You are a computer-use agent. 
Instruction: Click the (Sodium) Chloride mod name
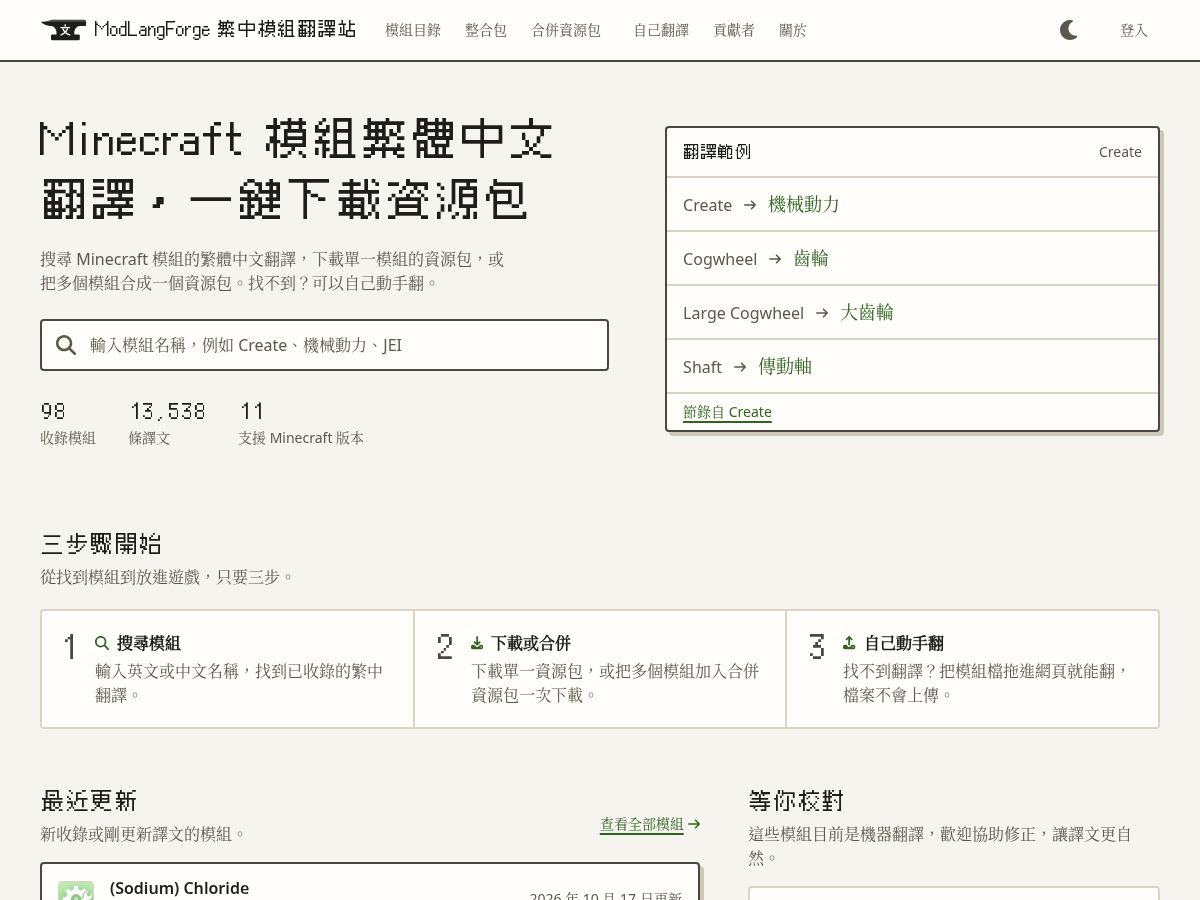tap(179, 888)
